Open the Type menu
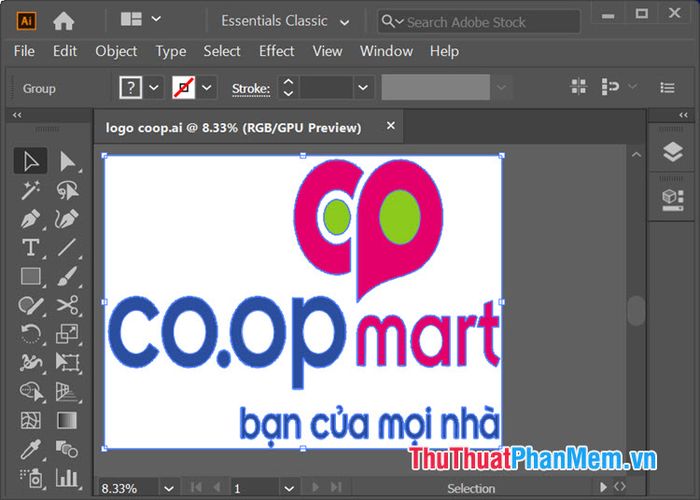 click(x=171, y=52)
